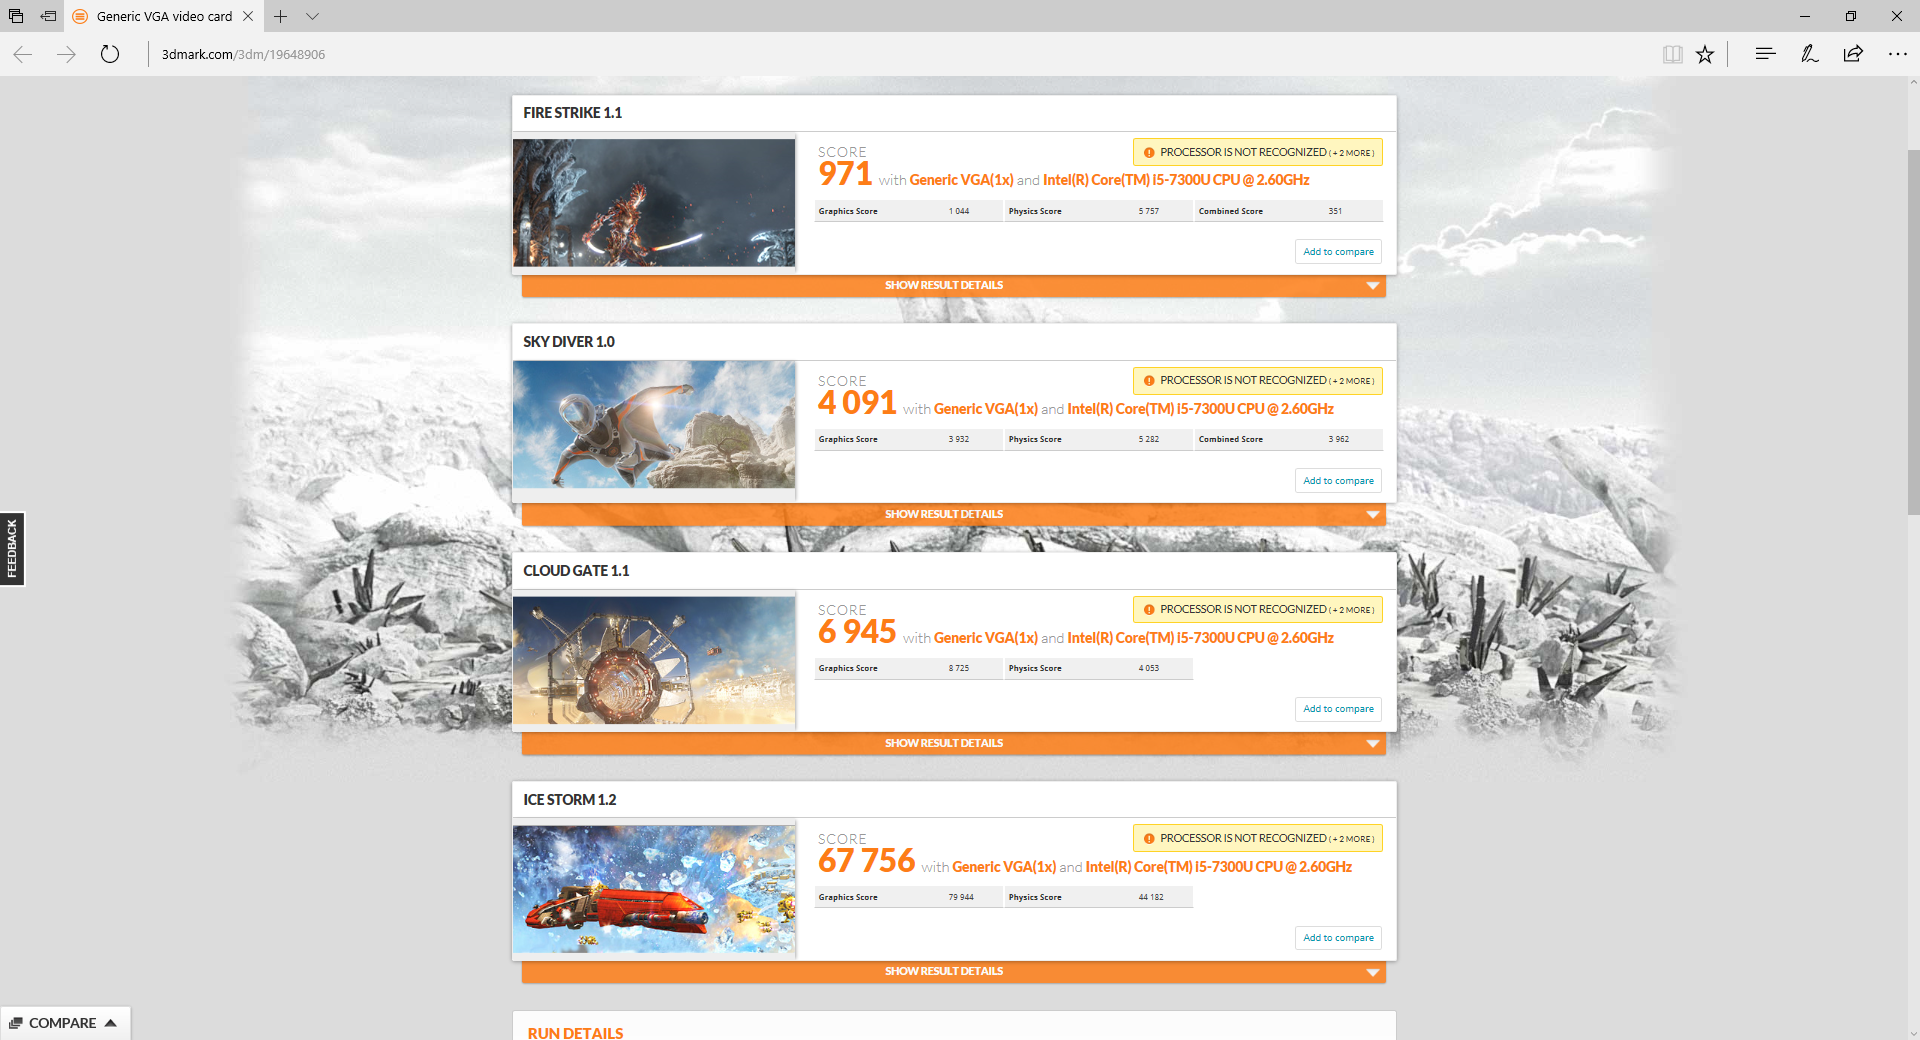The image size is (1920, 1040).
Task: Click Cloud Gate processor not recognized warning
Action: point(1258,609)
